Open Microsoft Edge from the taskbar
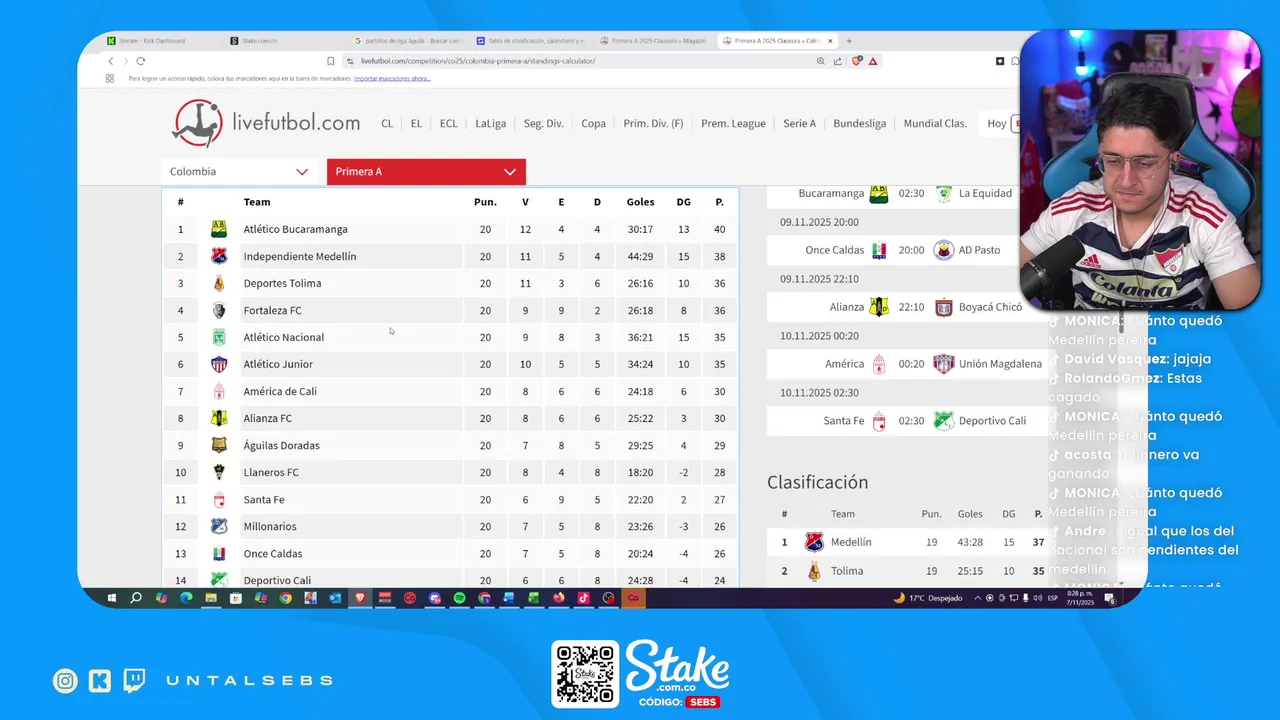The image size is (1280, 720). [x=186, y=598]
